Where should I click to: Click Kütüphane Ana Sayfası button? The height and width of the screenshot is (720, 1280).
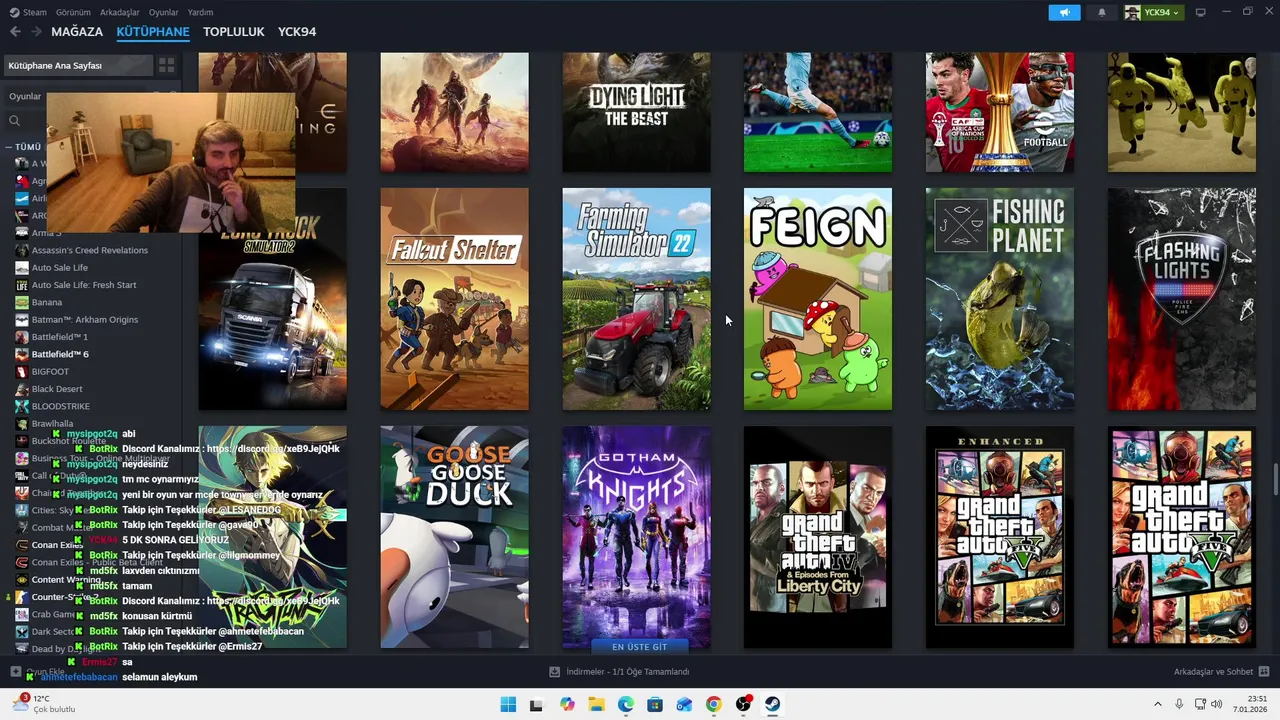79,65
